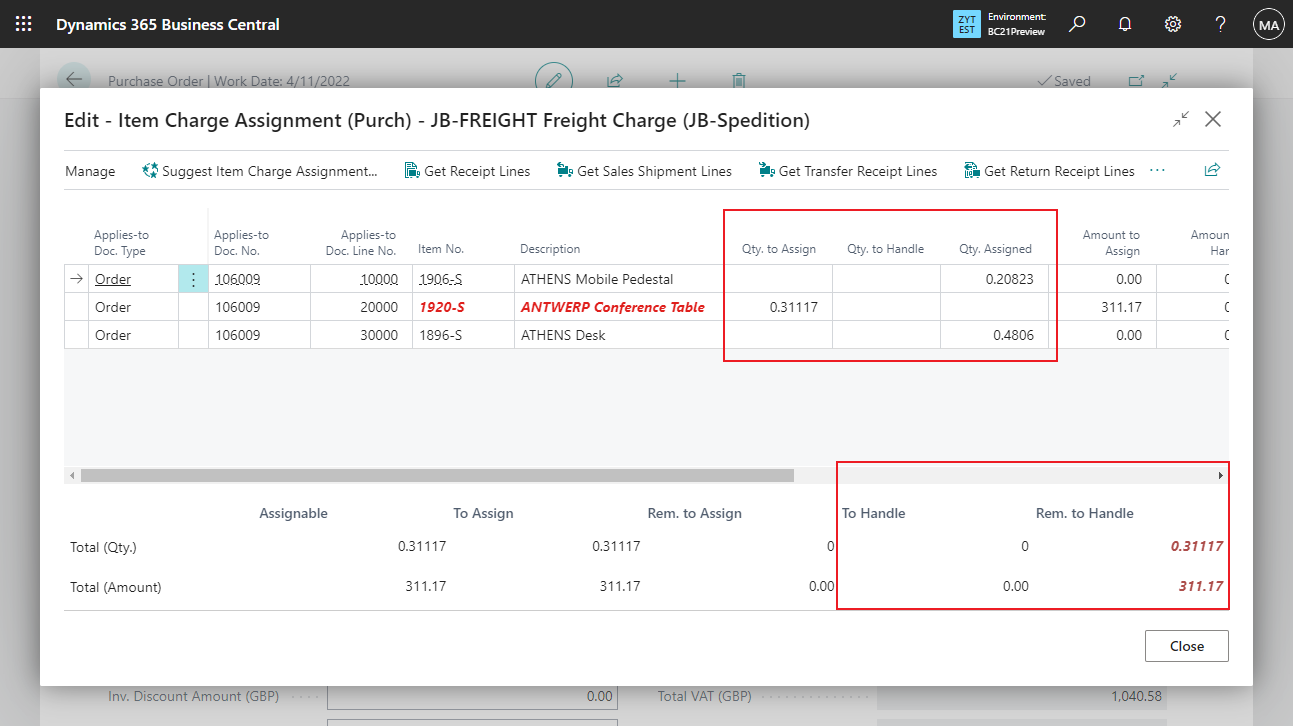Open the settings gear
This screenshot has height=726, width=1293.
[1173, 24]
